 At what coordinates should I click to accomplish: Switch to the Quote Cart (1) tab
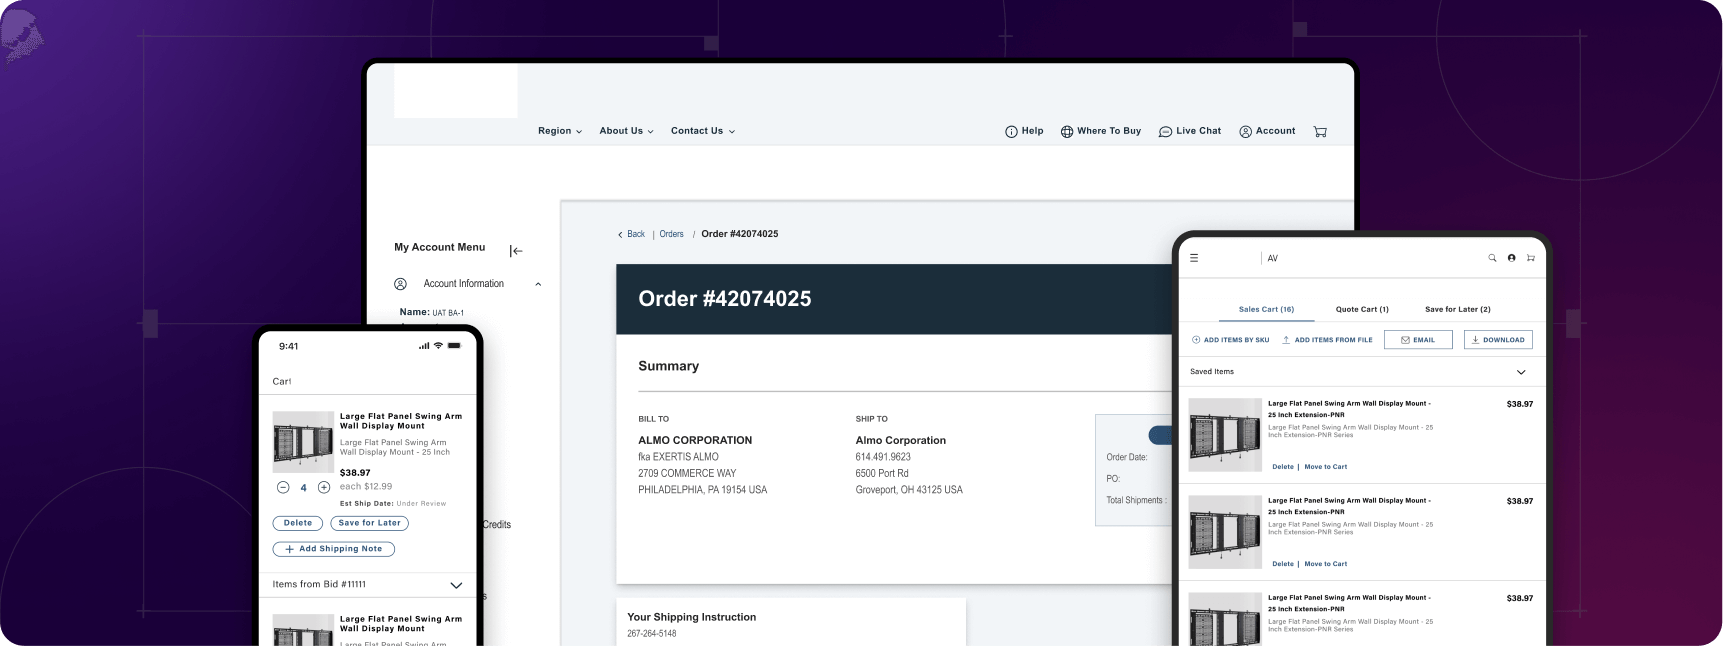coord(1362,309)
